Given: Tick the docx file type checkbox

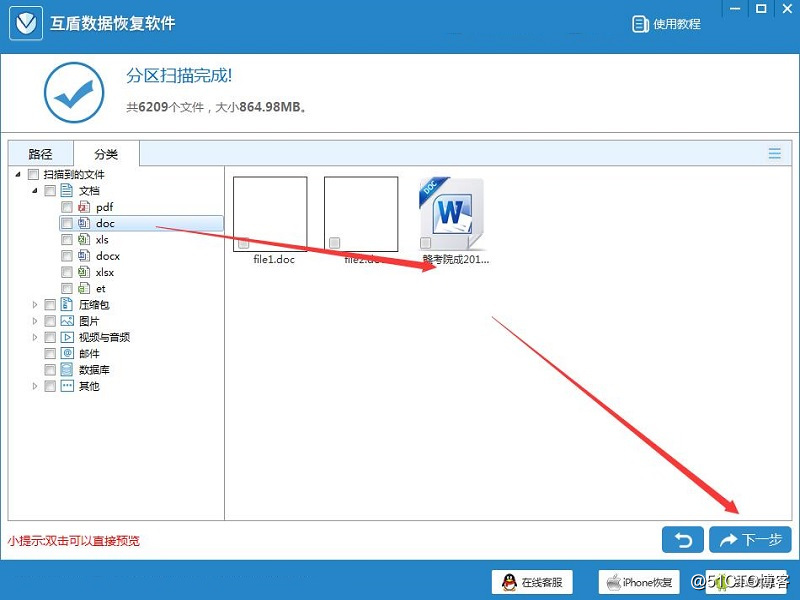Looking at the screenshot, I should pyautogui.click(x=67, y=256).
